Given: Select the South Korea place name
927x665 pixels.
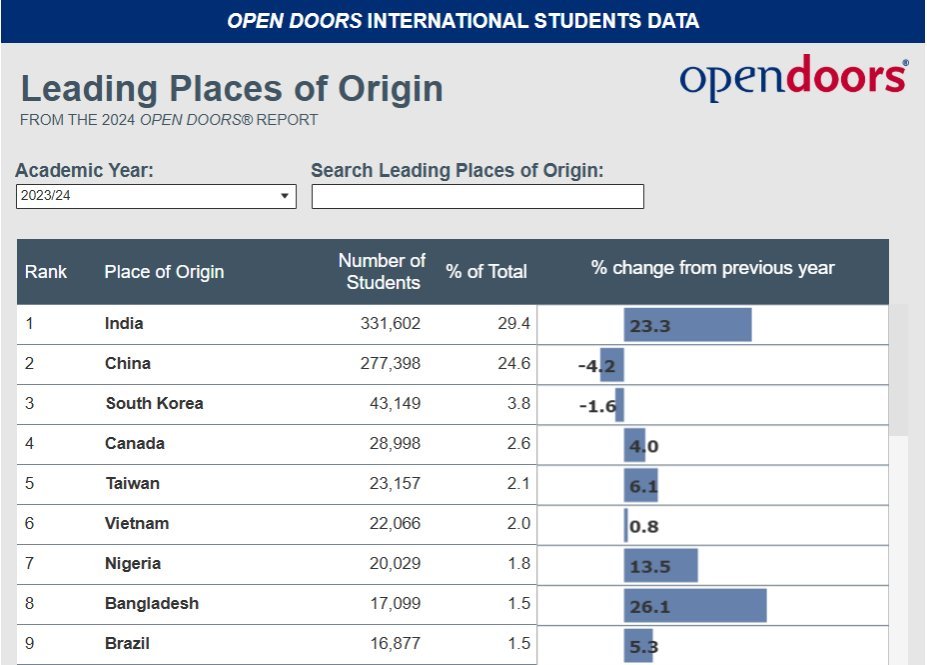Looking at the screenshot, I should tap(154, 404).
